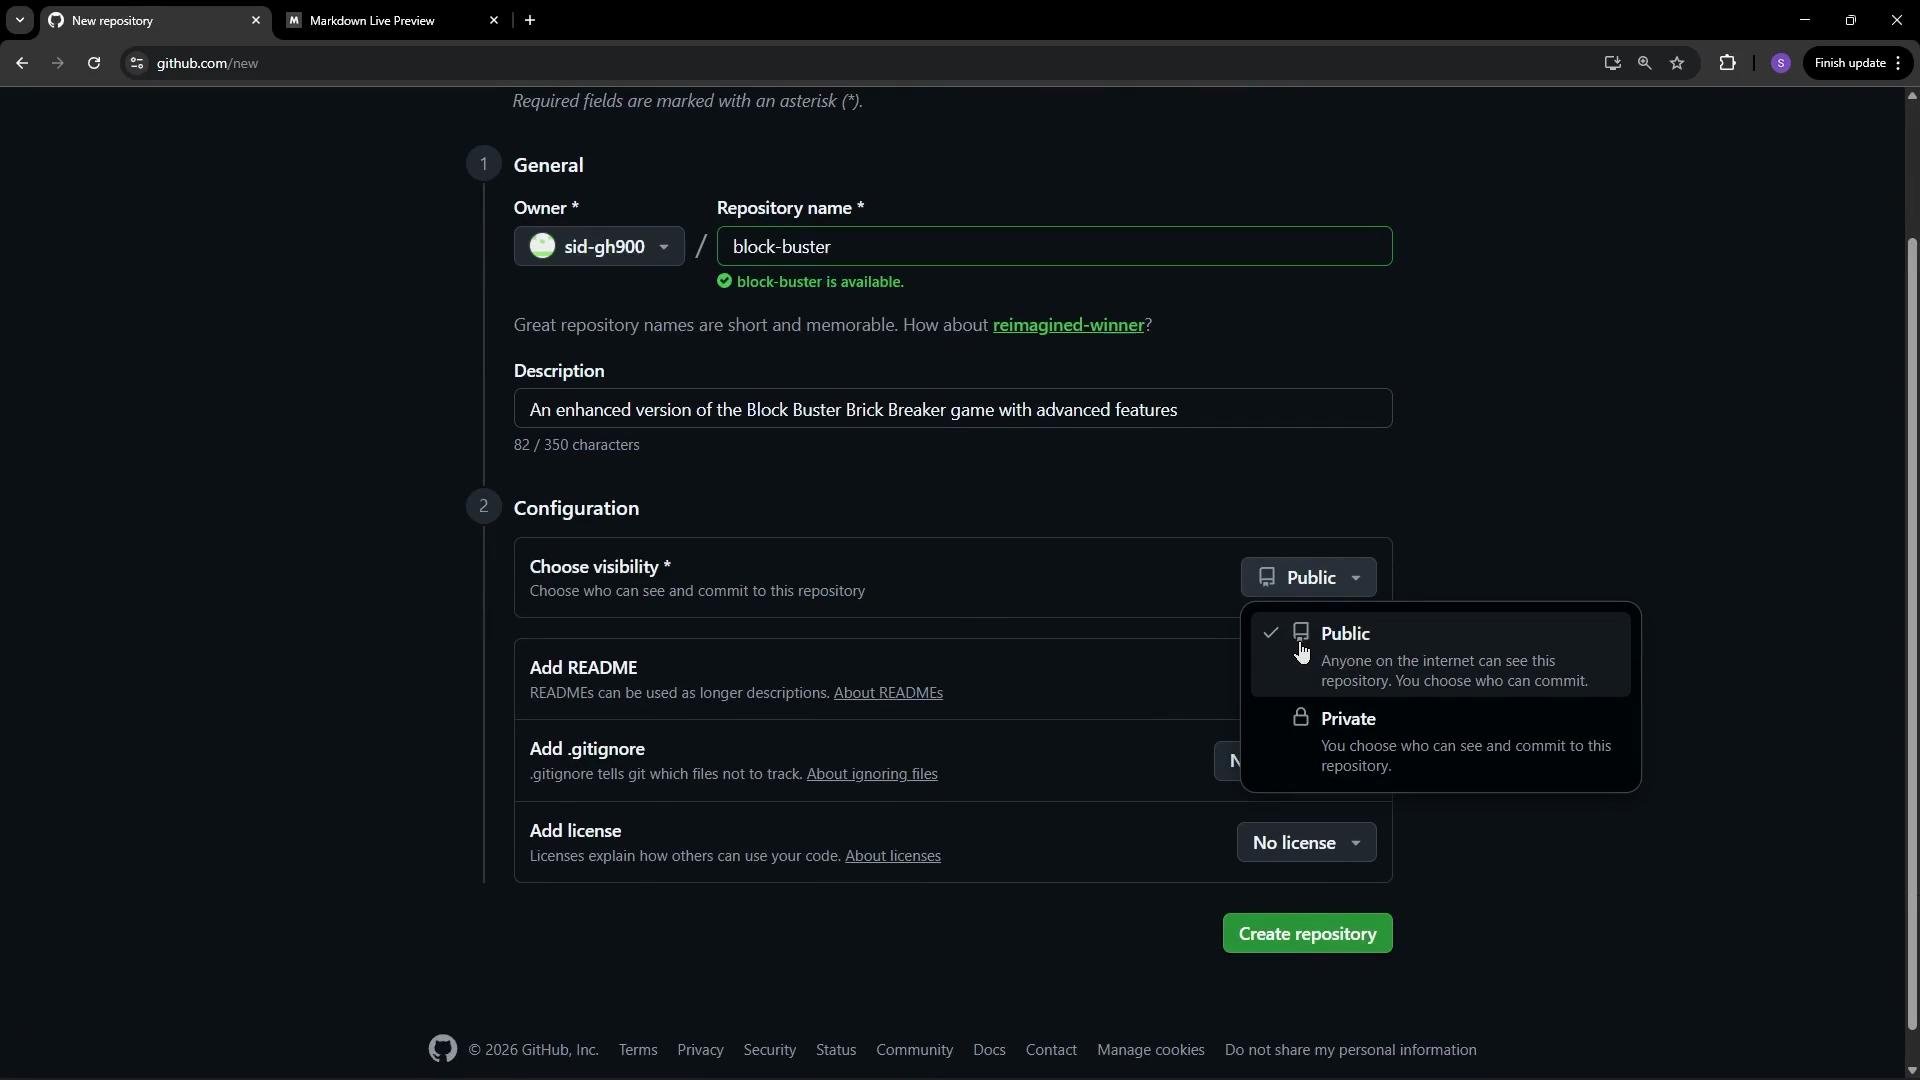Use the suggested name reimagined-winner
Viewport: 1920px width, 1080px height.
click(x=1068, y=325)
